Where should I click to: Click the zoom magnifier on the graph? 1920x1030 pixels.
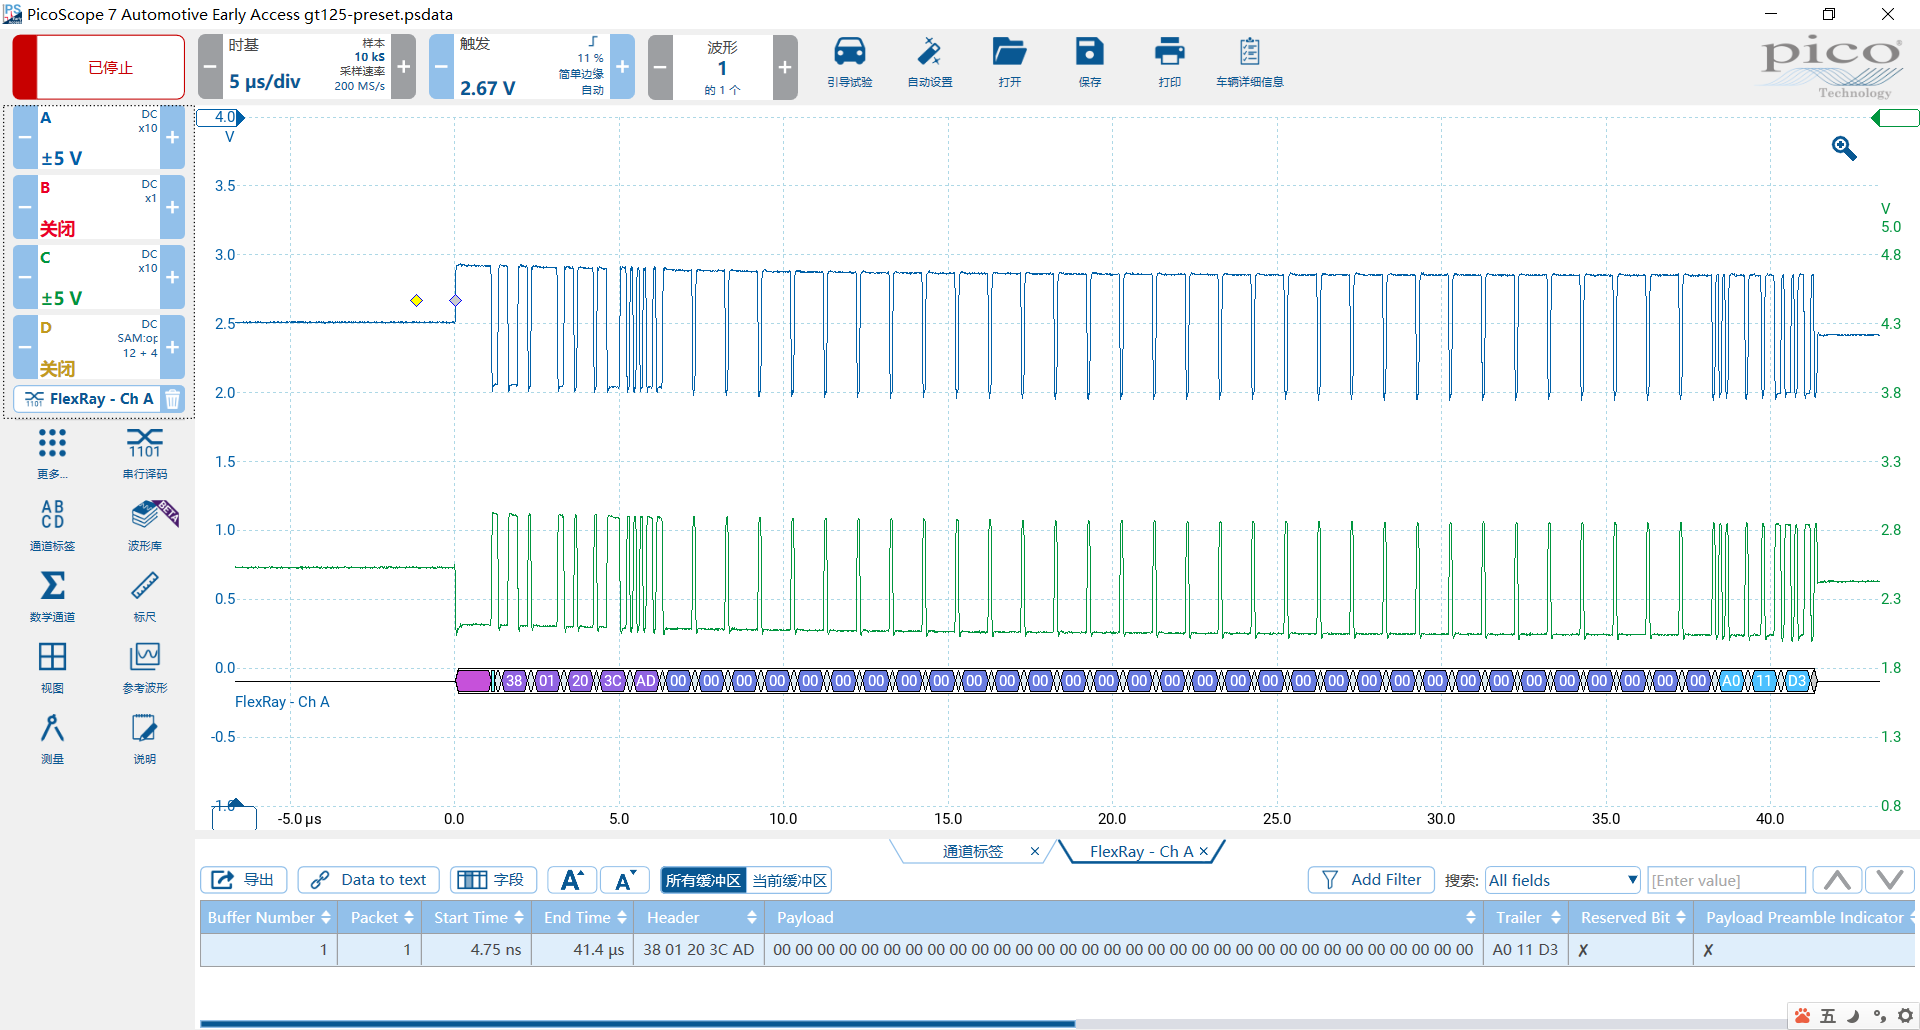[1844, 148]
